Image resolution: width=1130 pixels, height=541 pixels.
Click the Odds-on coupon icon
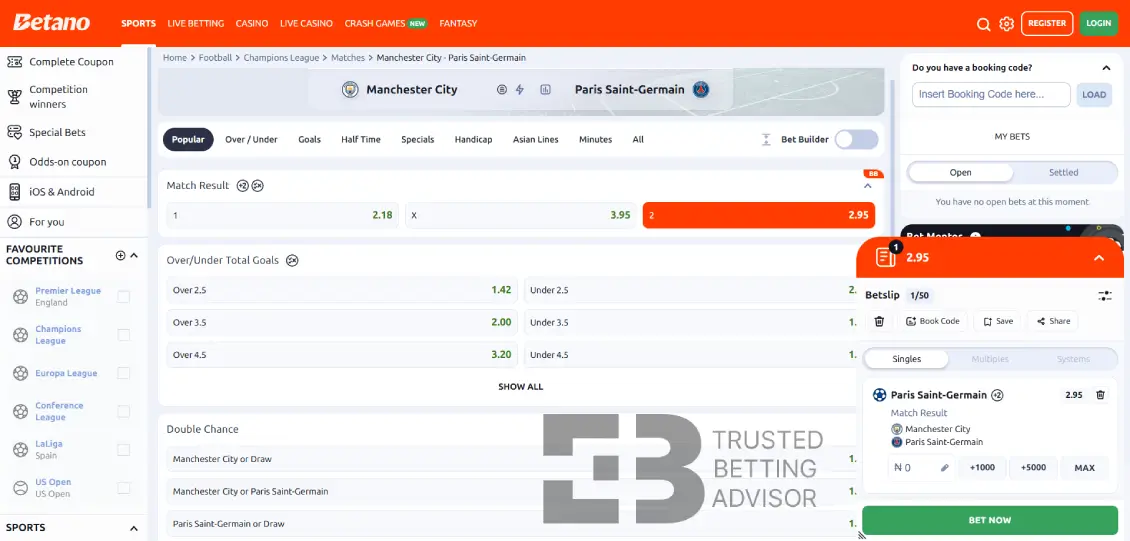pos(14,162)
